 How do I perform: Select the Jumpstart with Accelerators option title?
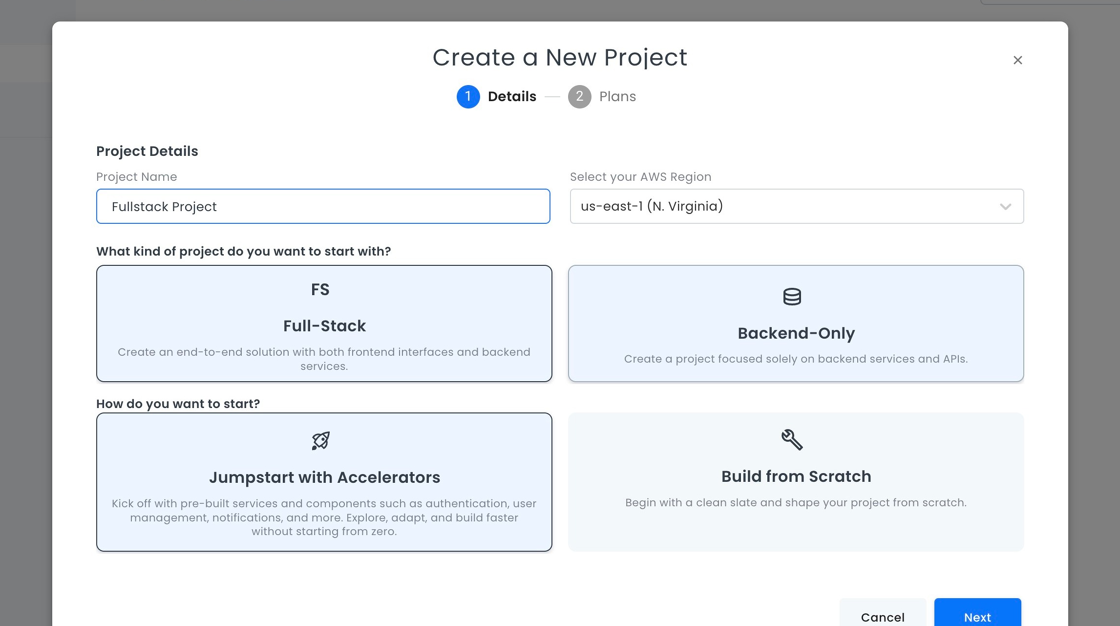pos(324,478)
